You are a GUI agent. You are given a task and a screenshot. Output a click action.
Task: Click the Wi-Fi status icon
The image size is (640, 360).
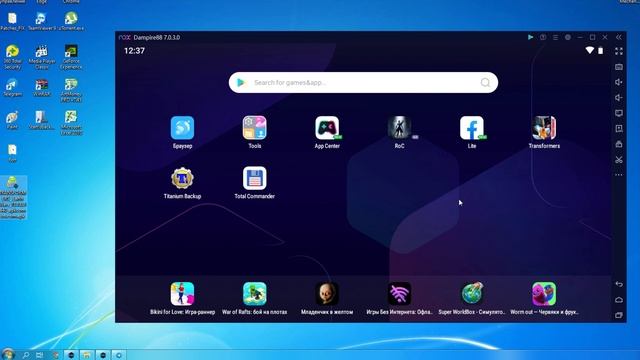coord(589,50)
